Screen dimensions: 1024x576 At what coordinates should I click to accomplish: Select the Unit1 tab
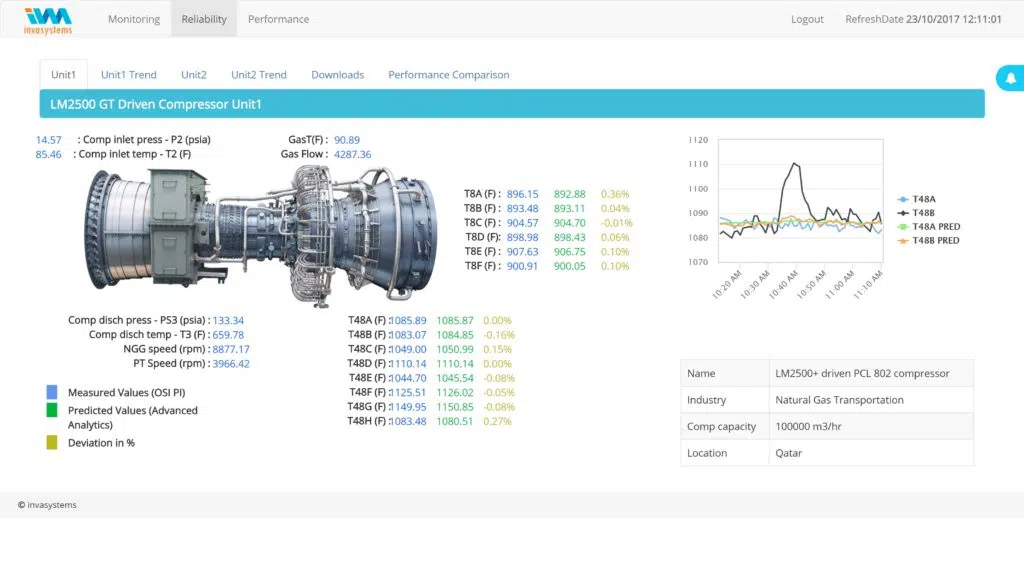click(x=63, y=74)
